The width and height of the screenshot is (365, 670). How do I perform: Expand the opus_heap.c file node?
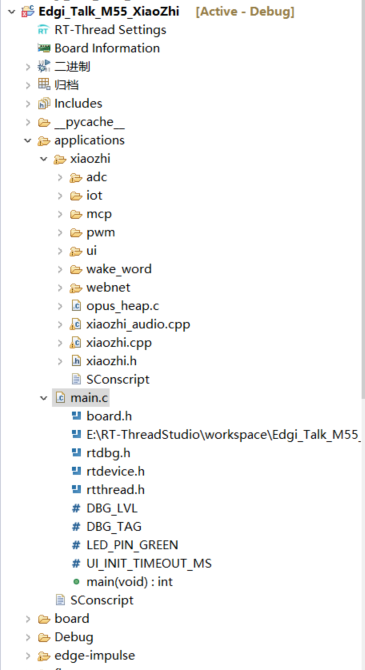pos(60,306)
